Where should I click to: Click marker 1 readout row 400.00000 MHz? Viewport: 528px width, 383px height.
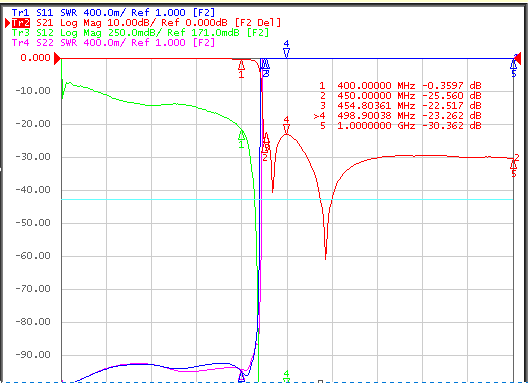[x=400, y=86]
